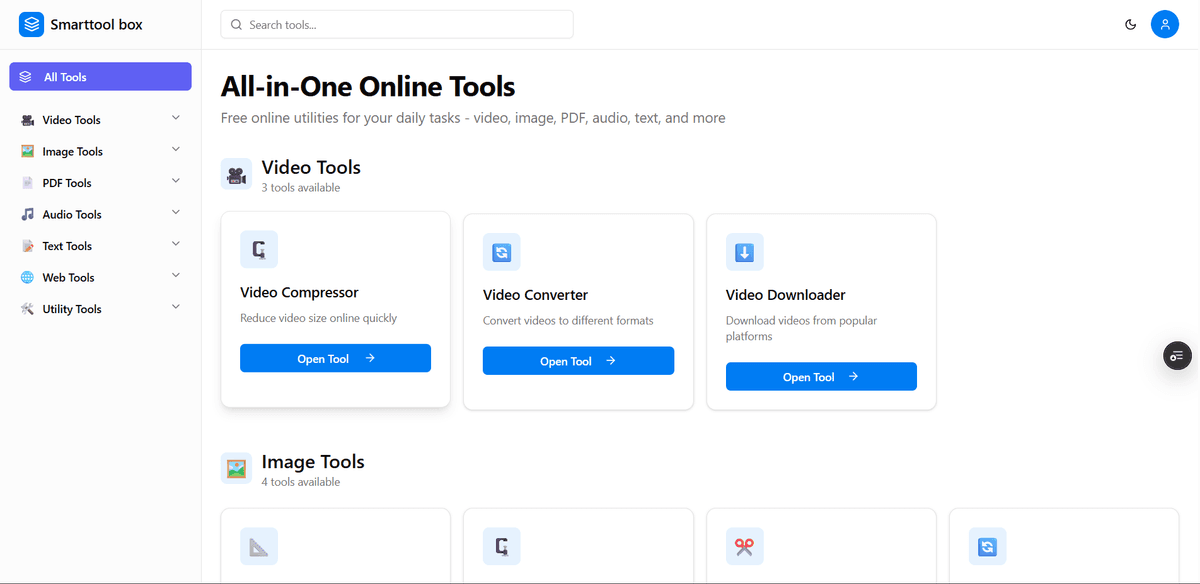The height and width of the screenshot is (584, 1200).
Task: Click the Video Converter sync icon
Action: (x=501, y=252)
